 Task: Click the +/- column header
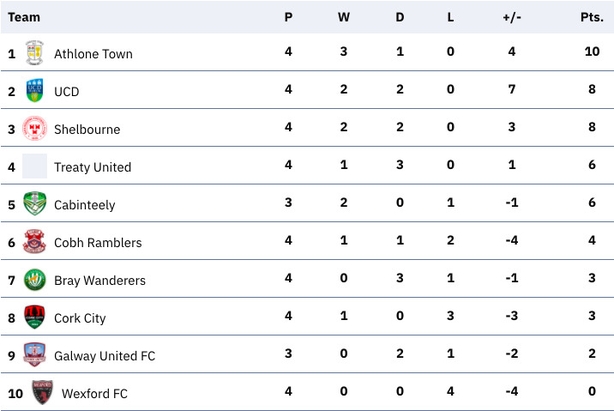(512, 17)
